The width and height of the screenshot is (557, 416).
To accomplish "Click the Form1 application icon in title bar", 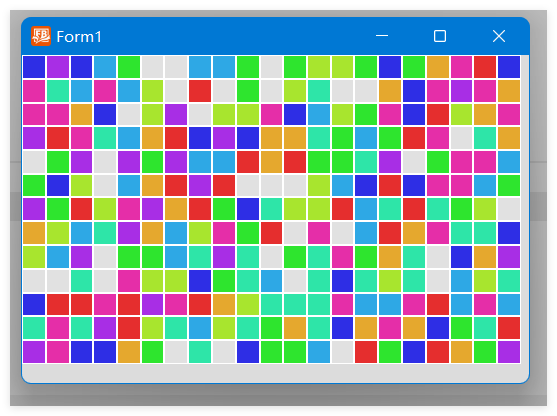I will [41, 36].
